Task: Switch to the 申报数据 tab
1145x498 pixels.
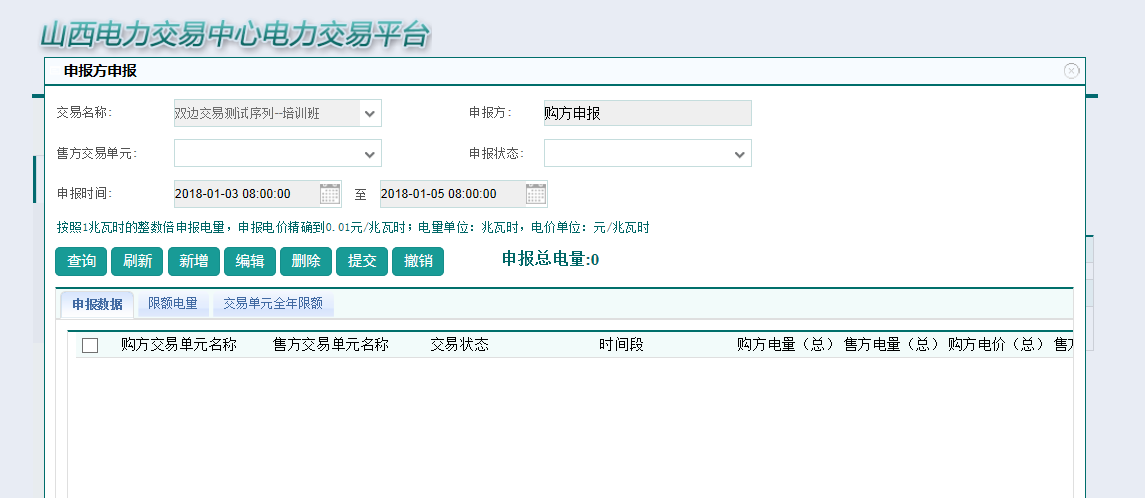Action: [x=97, y=304]
